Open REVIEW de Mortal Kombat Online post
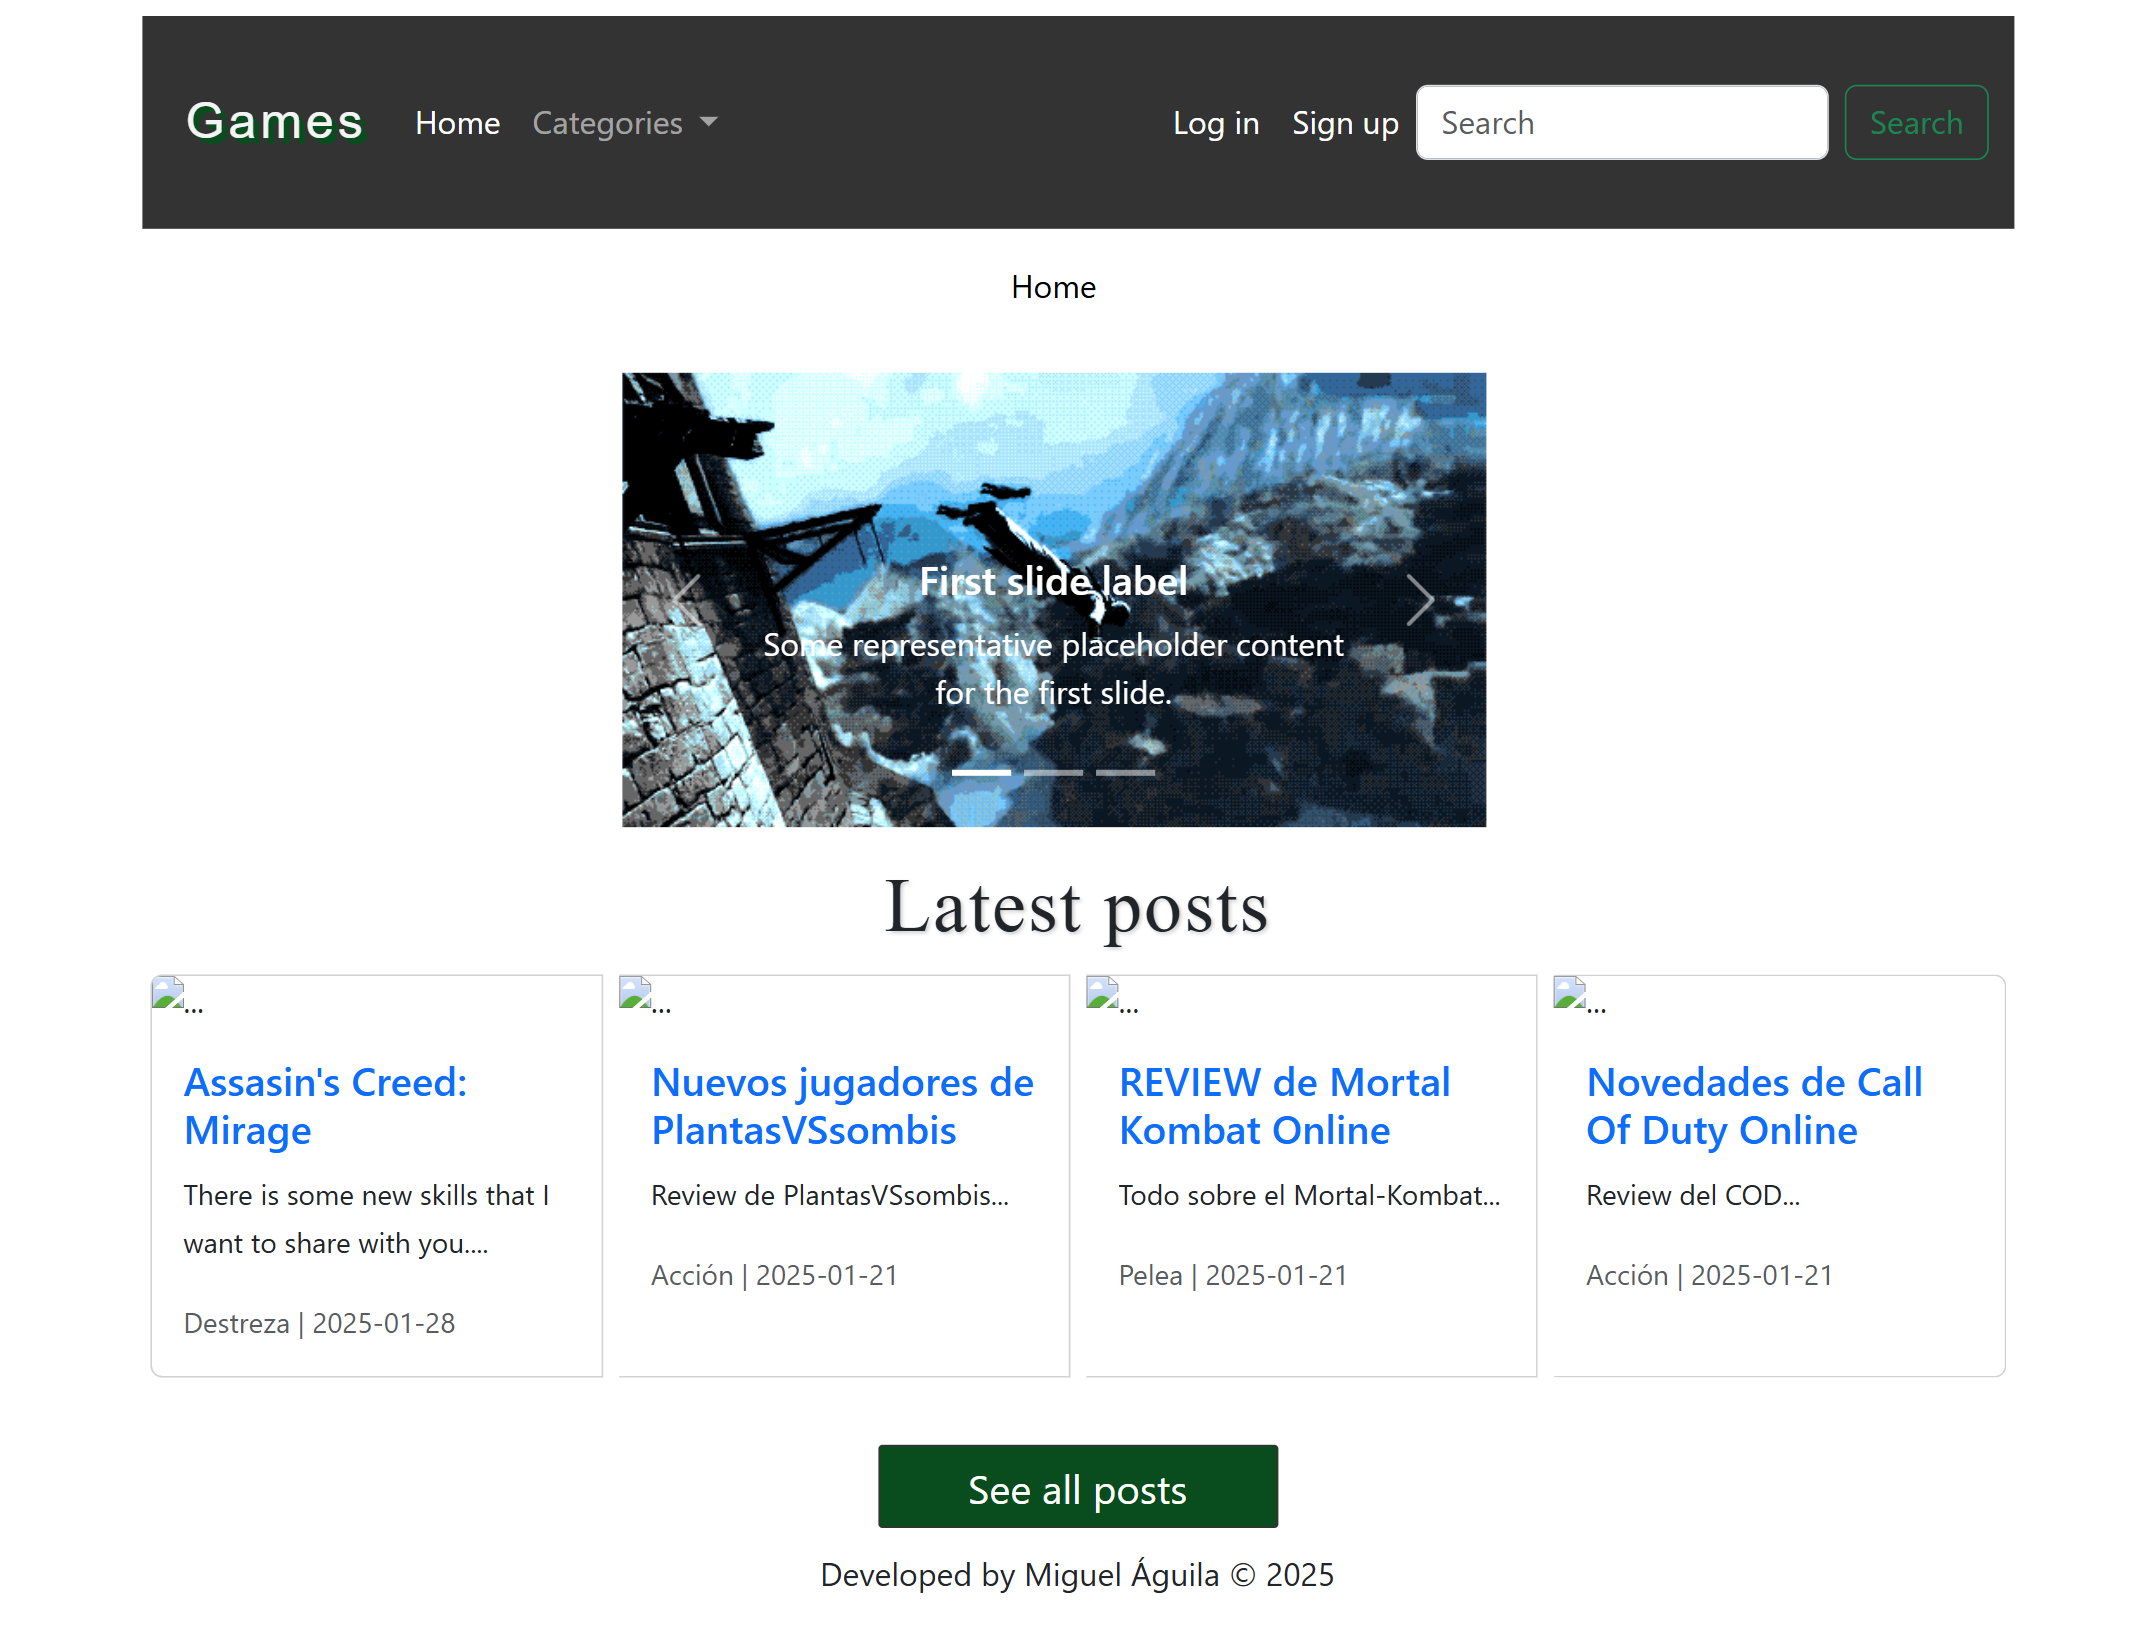The width and height of the screenshot is (2154, 1628). 1284,1106
